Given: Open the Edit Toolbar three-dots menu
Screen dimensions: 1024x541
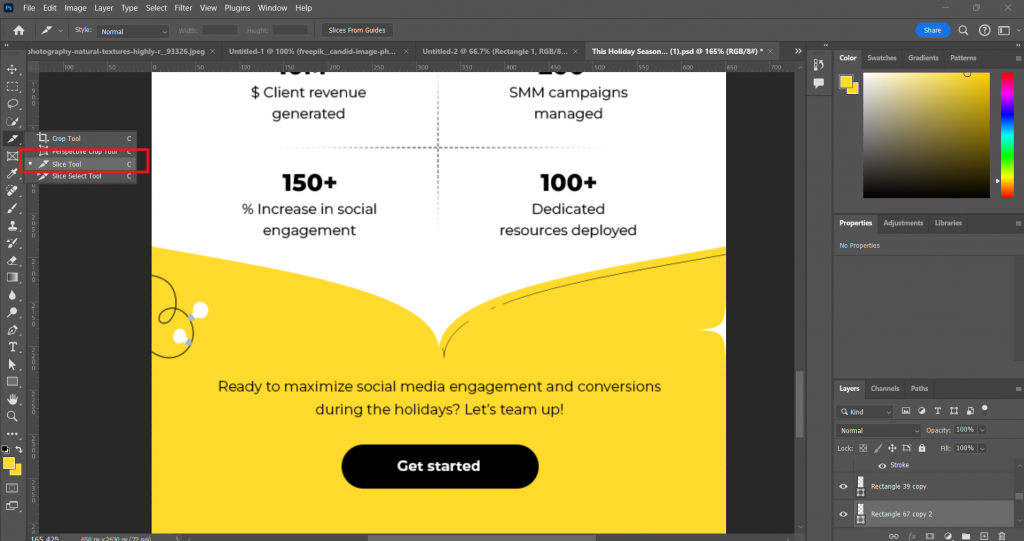Looking at the screenshot, I should 12,433.
